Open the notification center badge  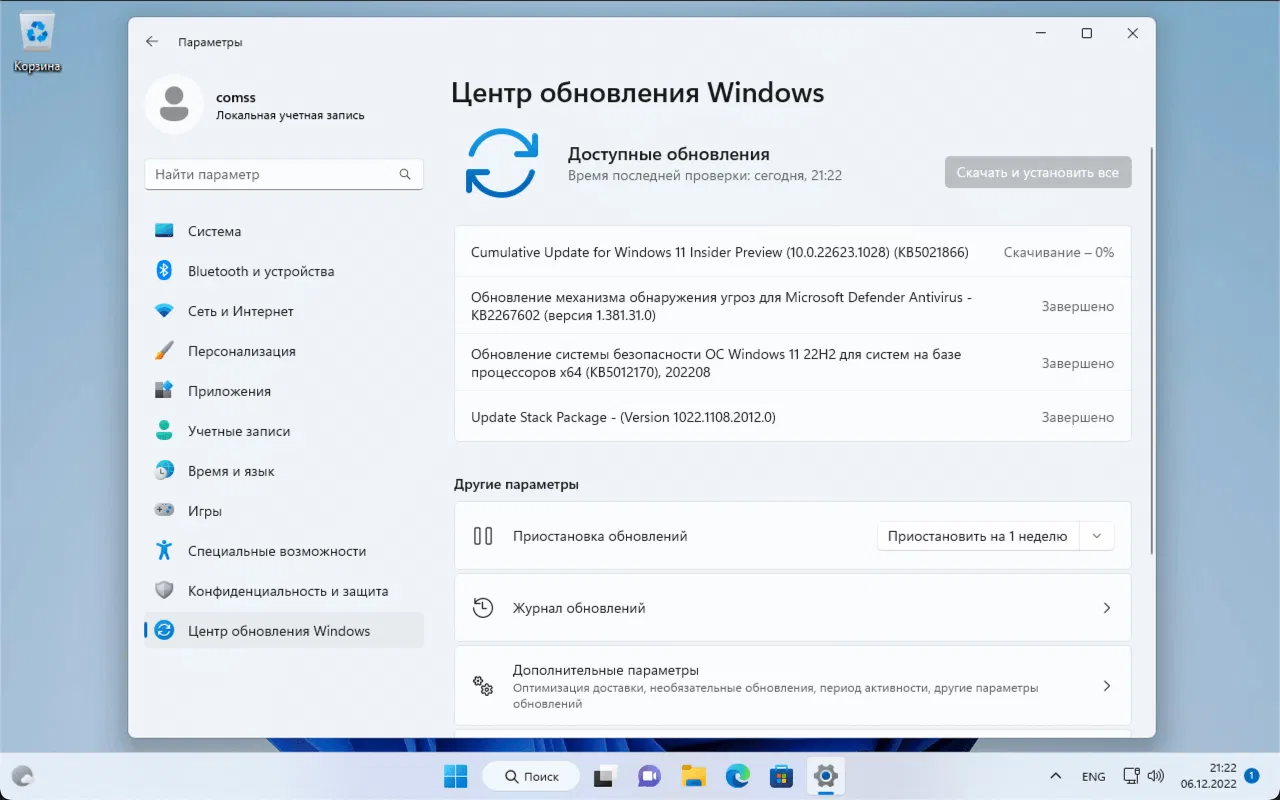(x=1251, y=775)
